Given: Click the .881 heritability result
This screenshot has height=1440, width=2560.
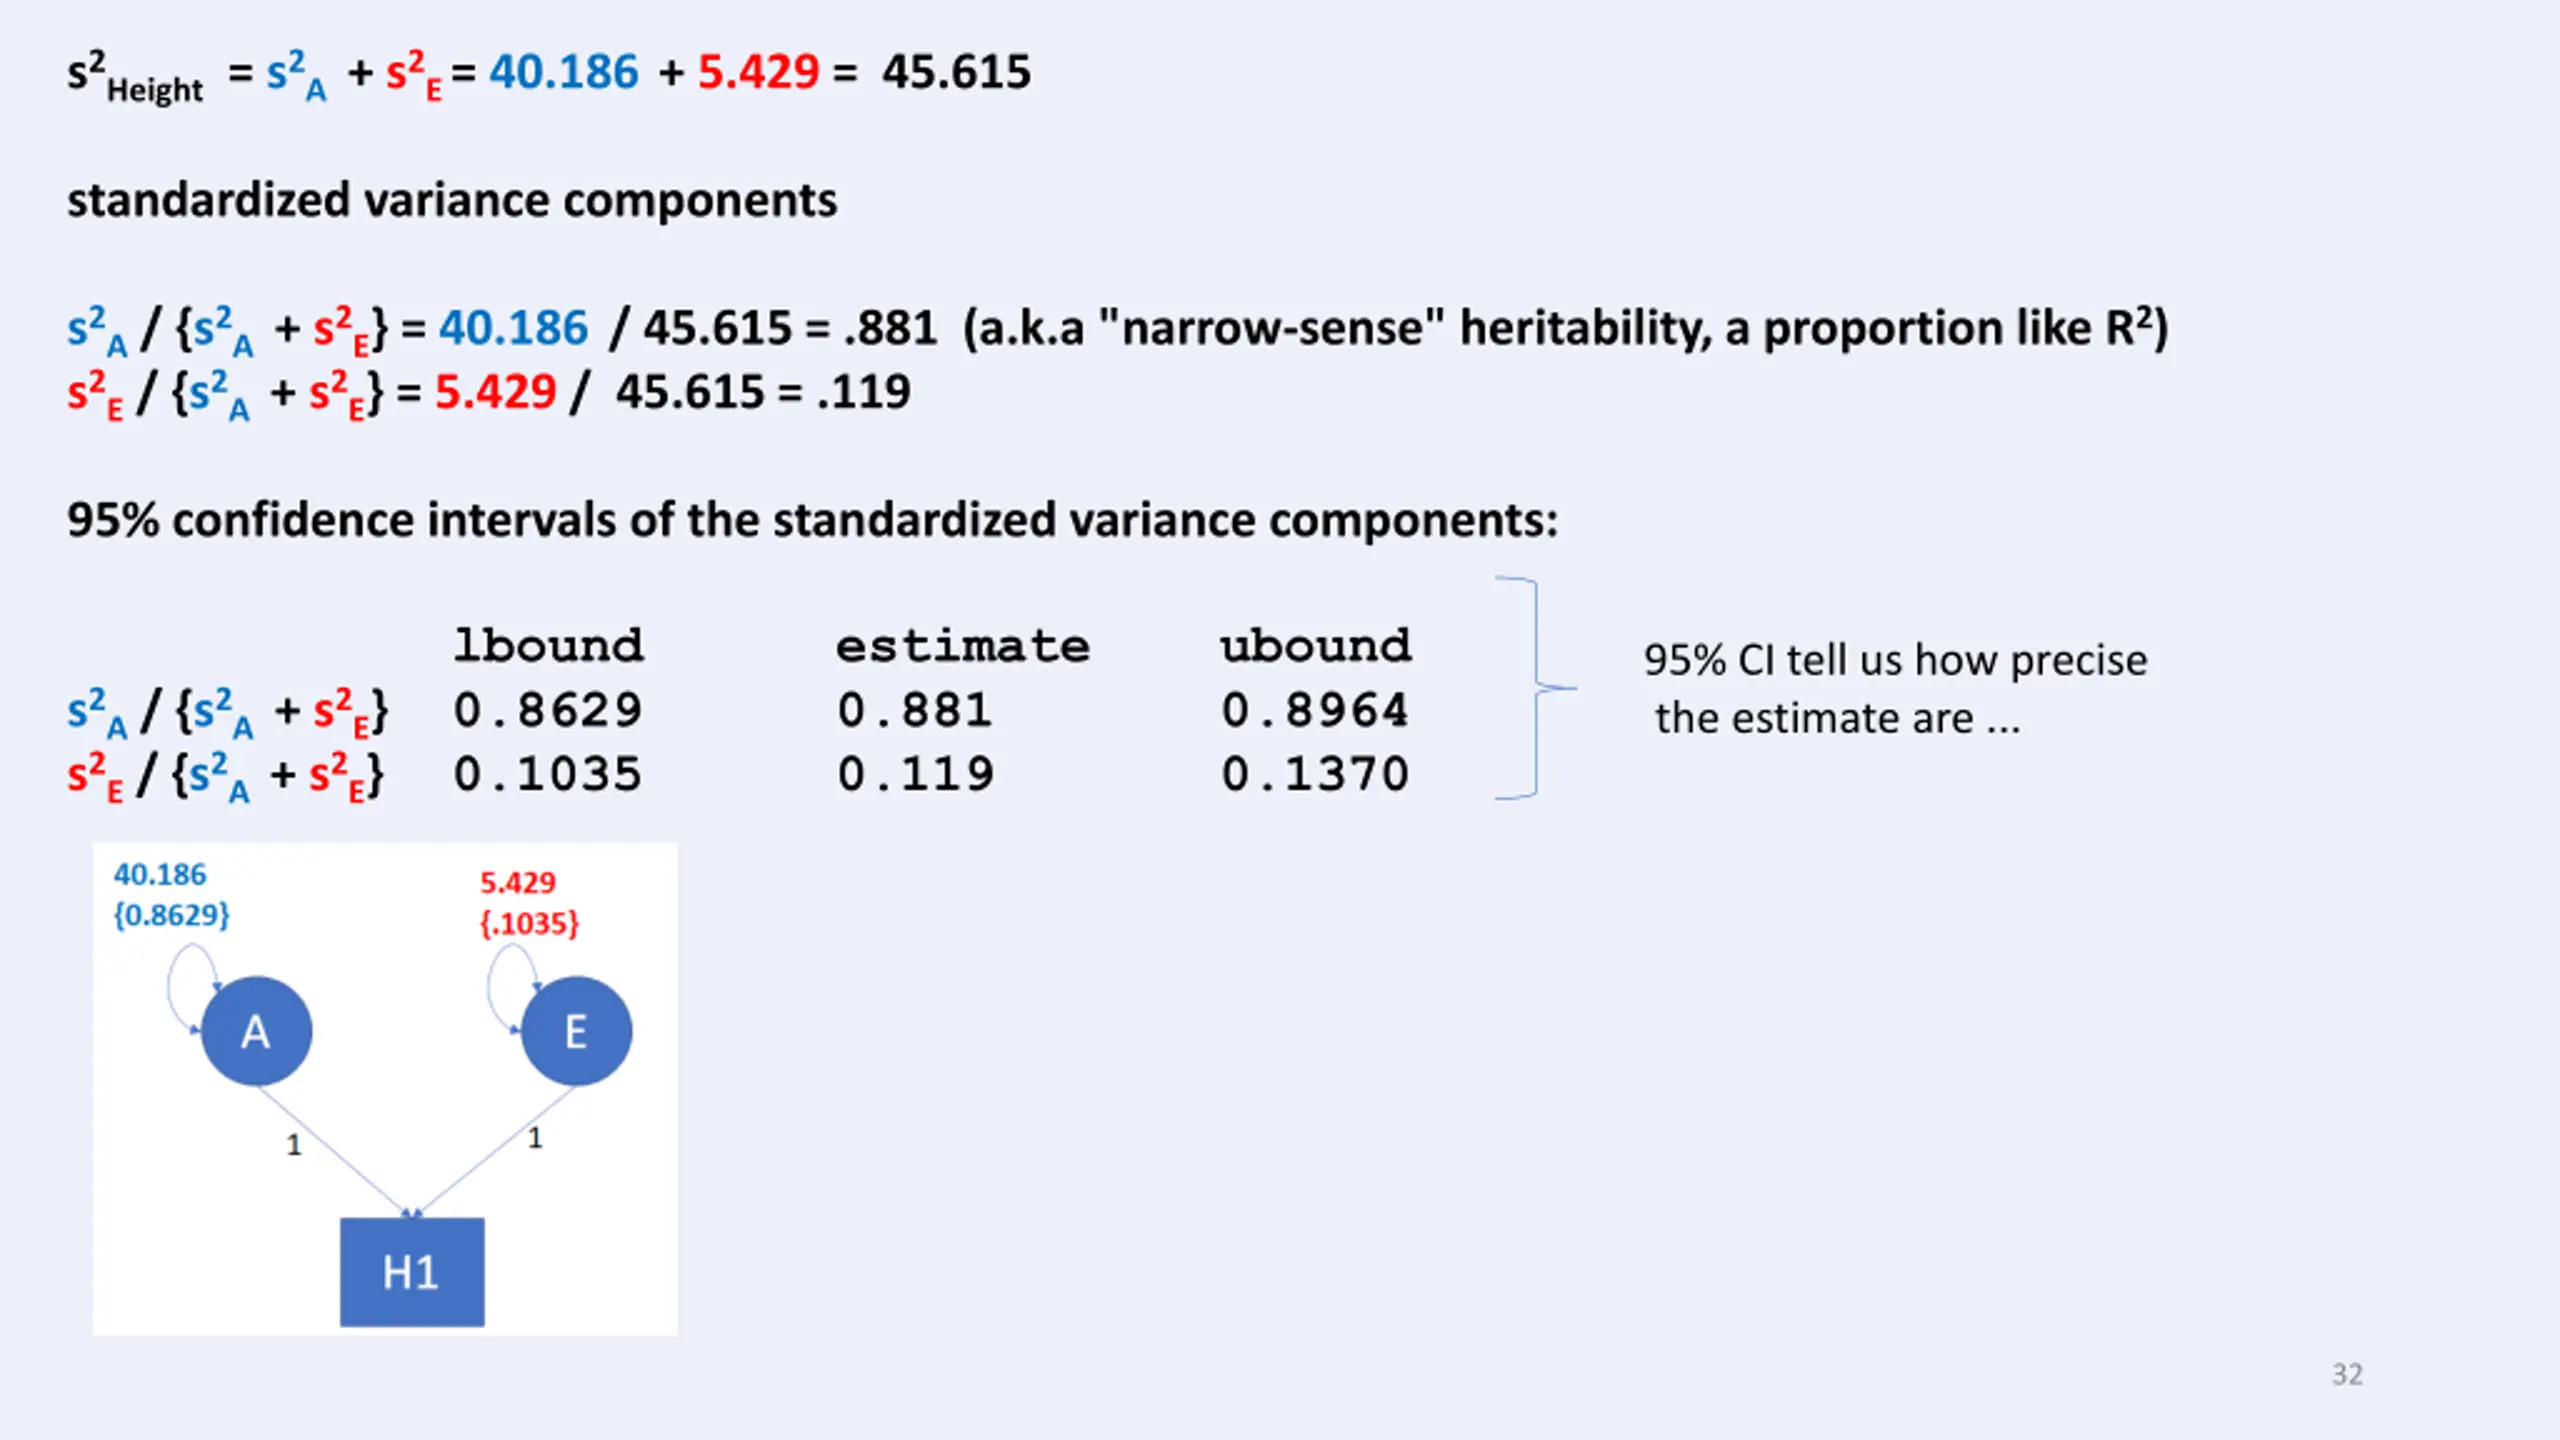Looking at the screenshot, I should [891, 328].
